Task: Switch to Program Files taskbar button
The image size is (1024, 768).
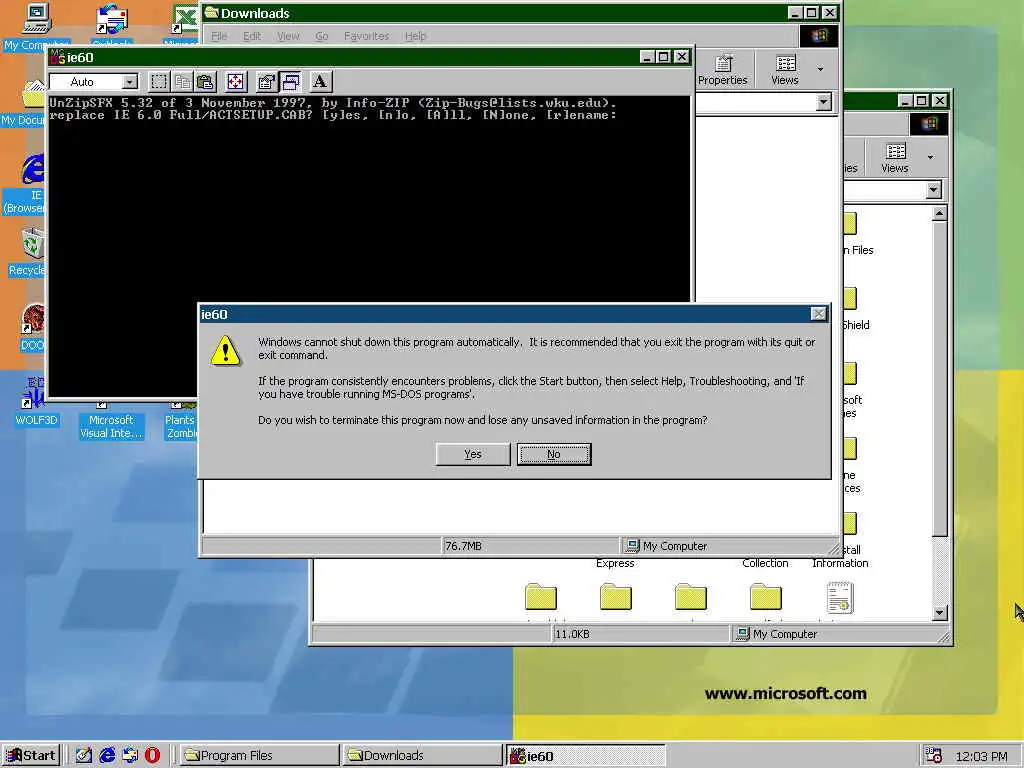Action: point(259,756)
